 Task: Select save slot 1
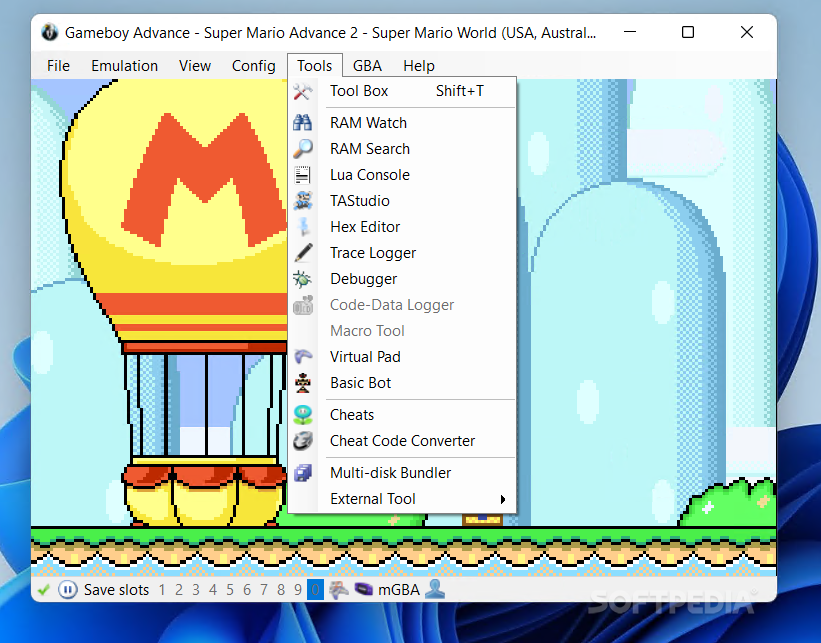[162, 590]
